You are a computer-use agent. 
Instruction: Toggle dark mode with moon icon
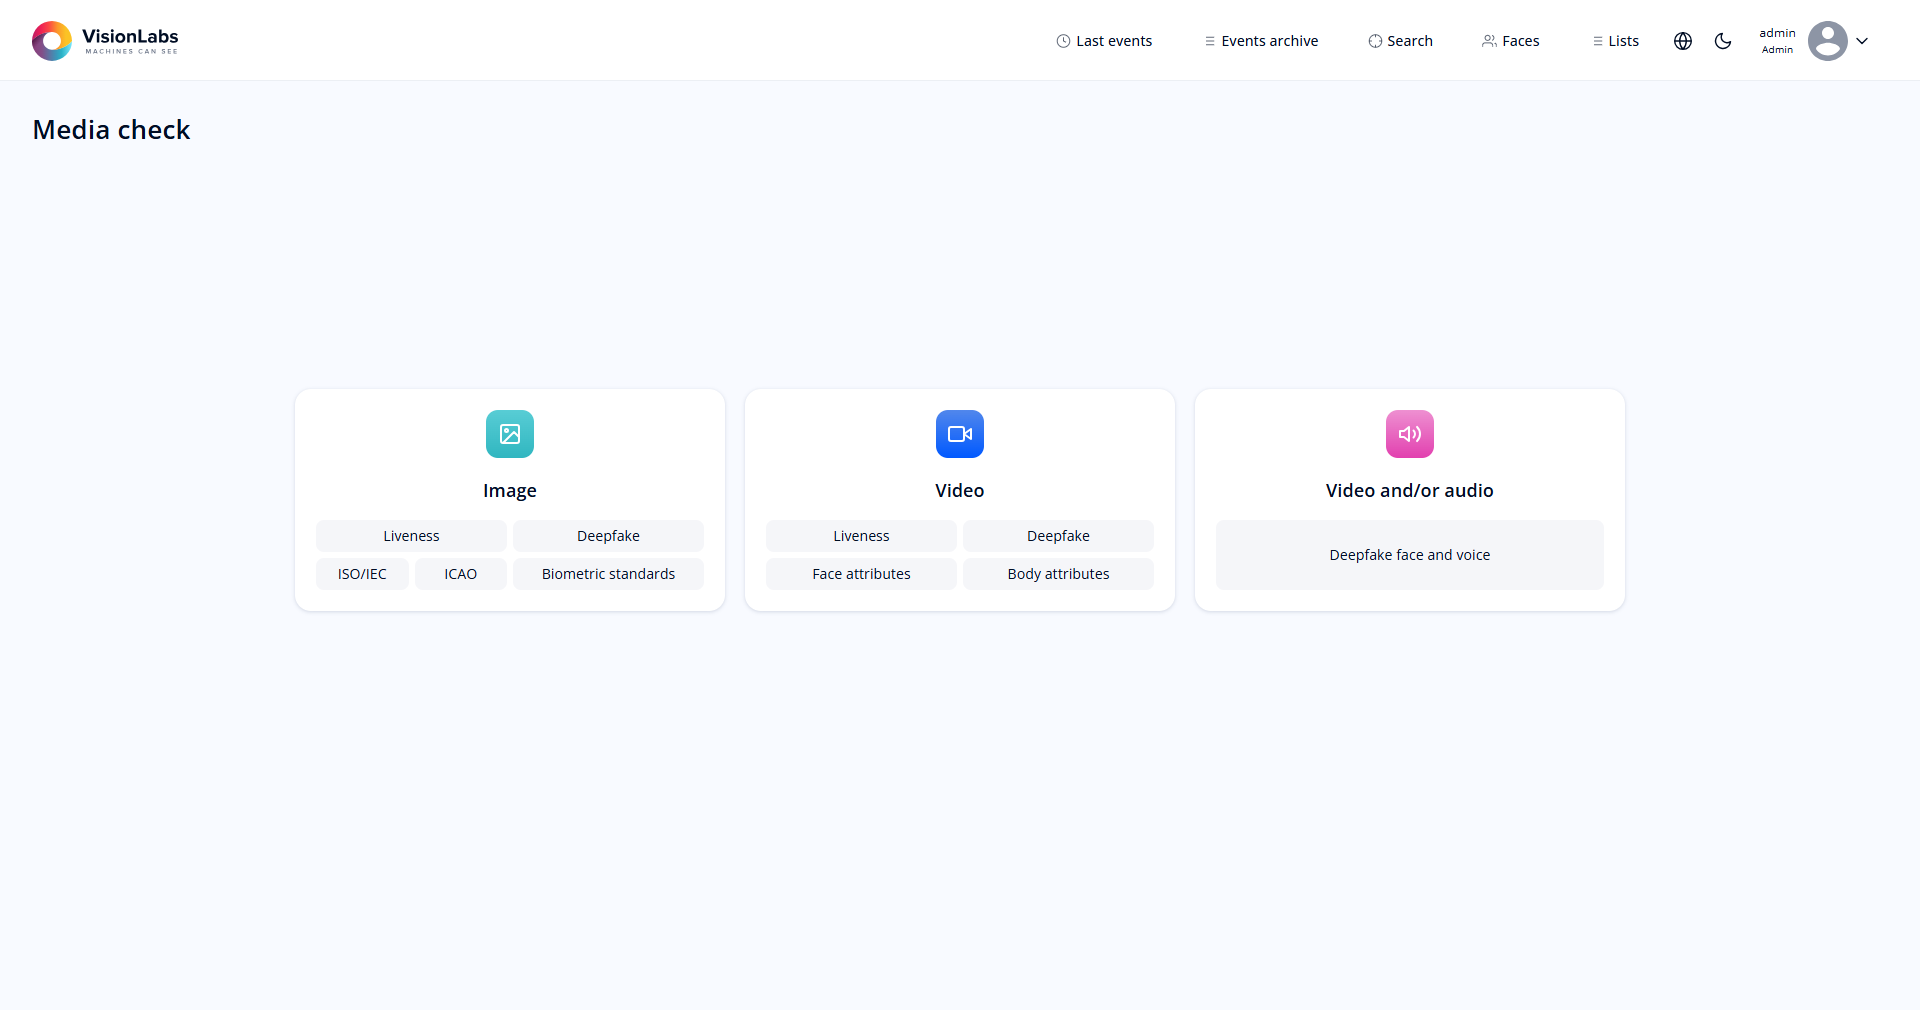click(1723, 41)
